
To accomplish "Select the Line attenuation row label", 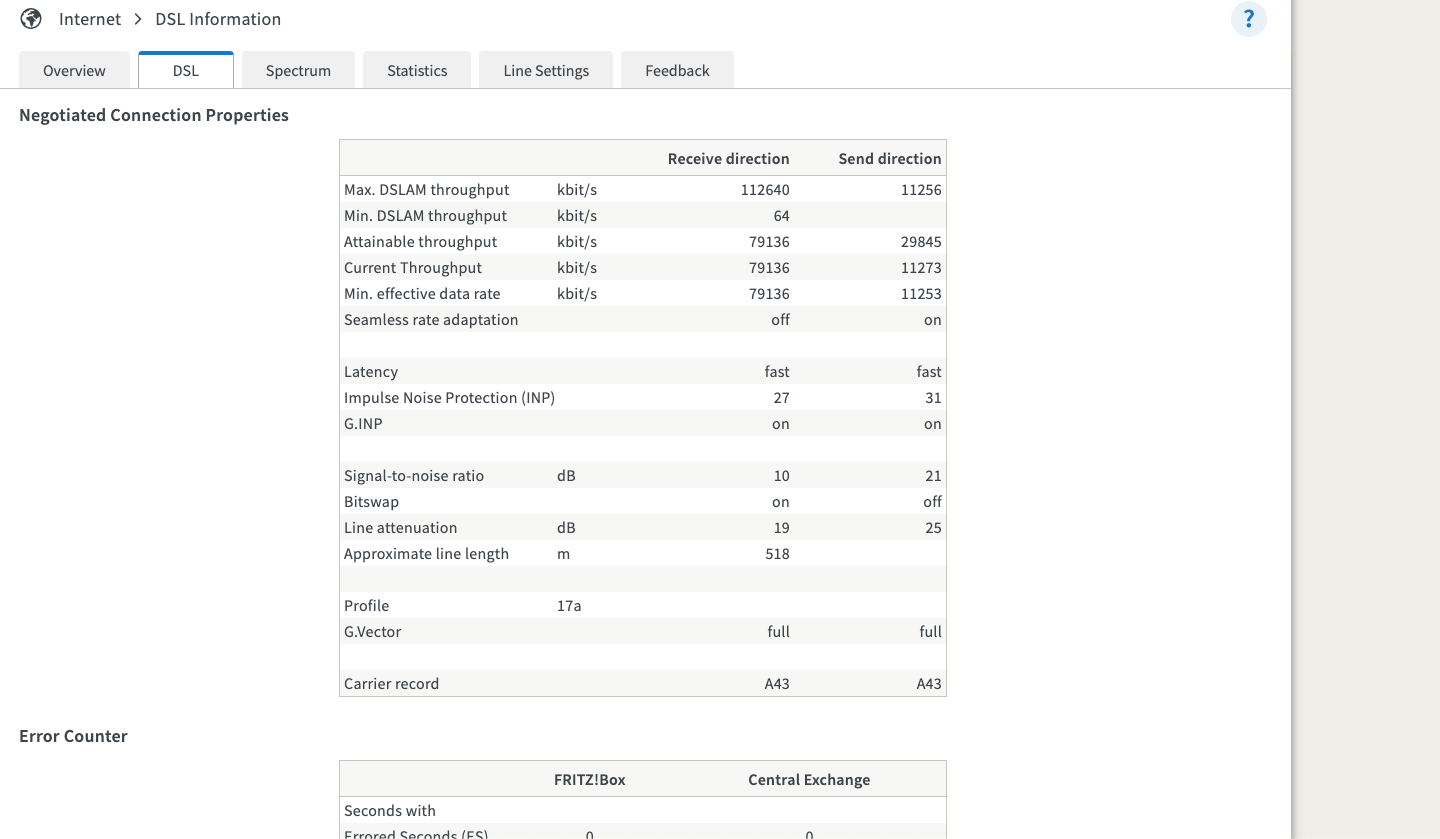I will [400, 528].
